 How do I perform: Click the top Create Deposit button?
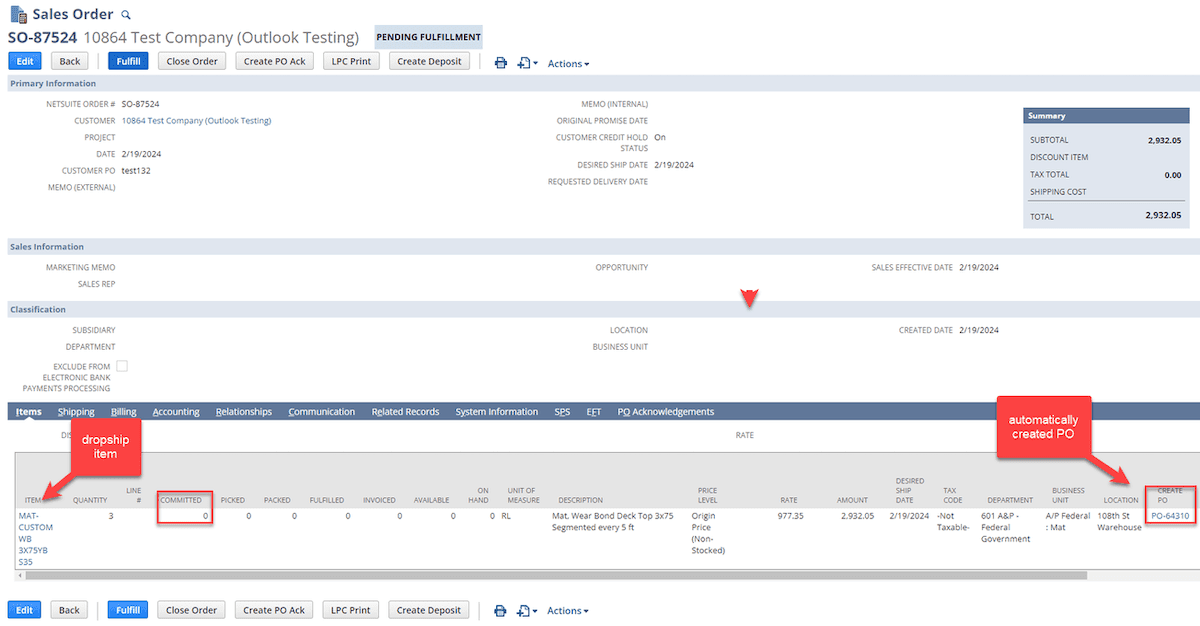[429, 61]
